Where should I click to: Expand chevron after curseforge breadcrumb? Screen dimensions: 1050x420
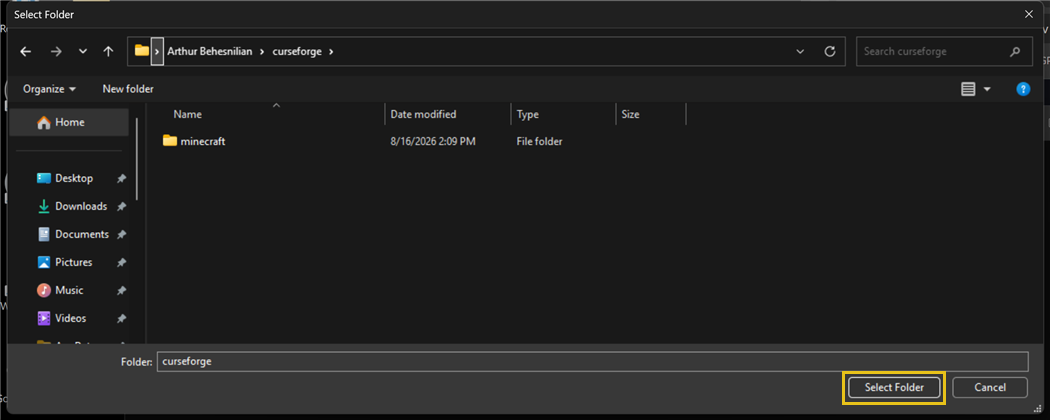pyautogui.click(x=330, y=52)
